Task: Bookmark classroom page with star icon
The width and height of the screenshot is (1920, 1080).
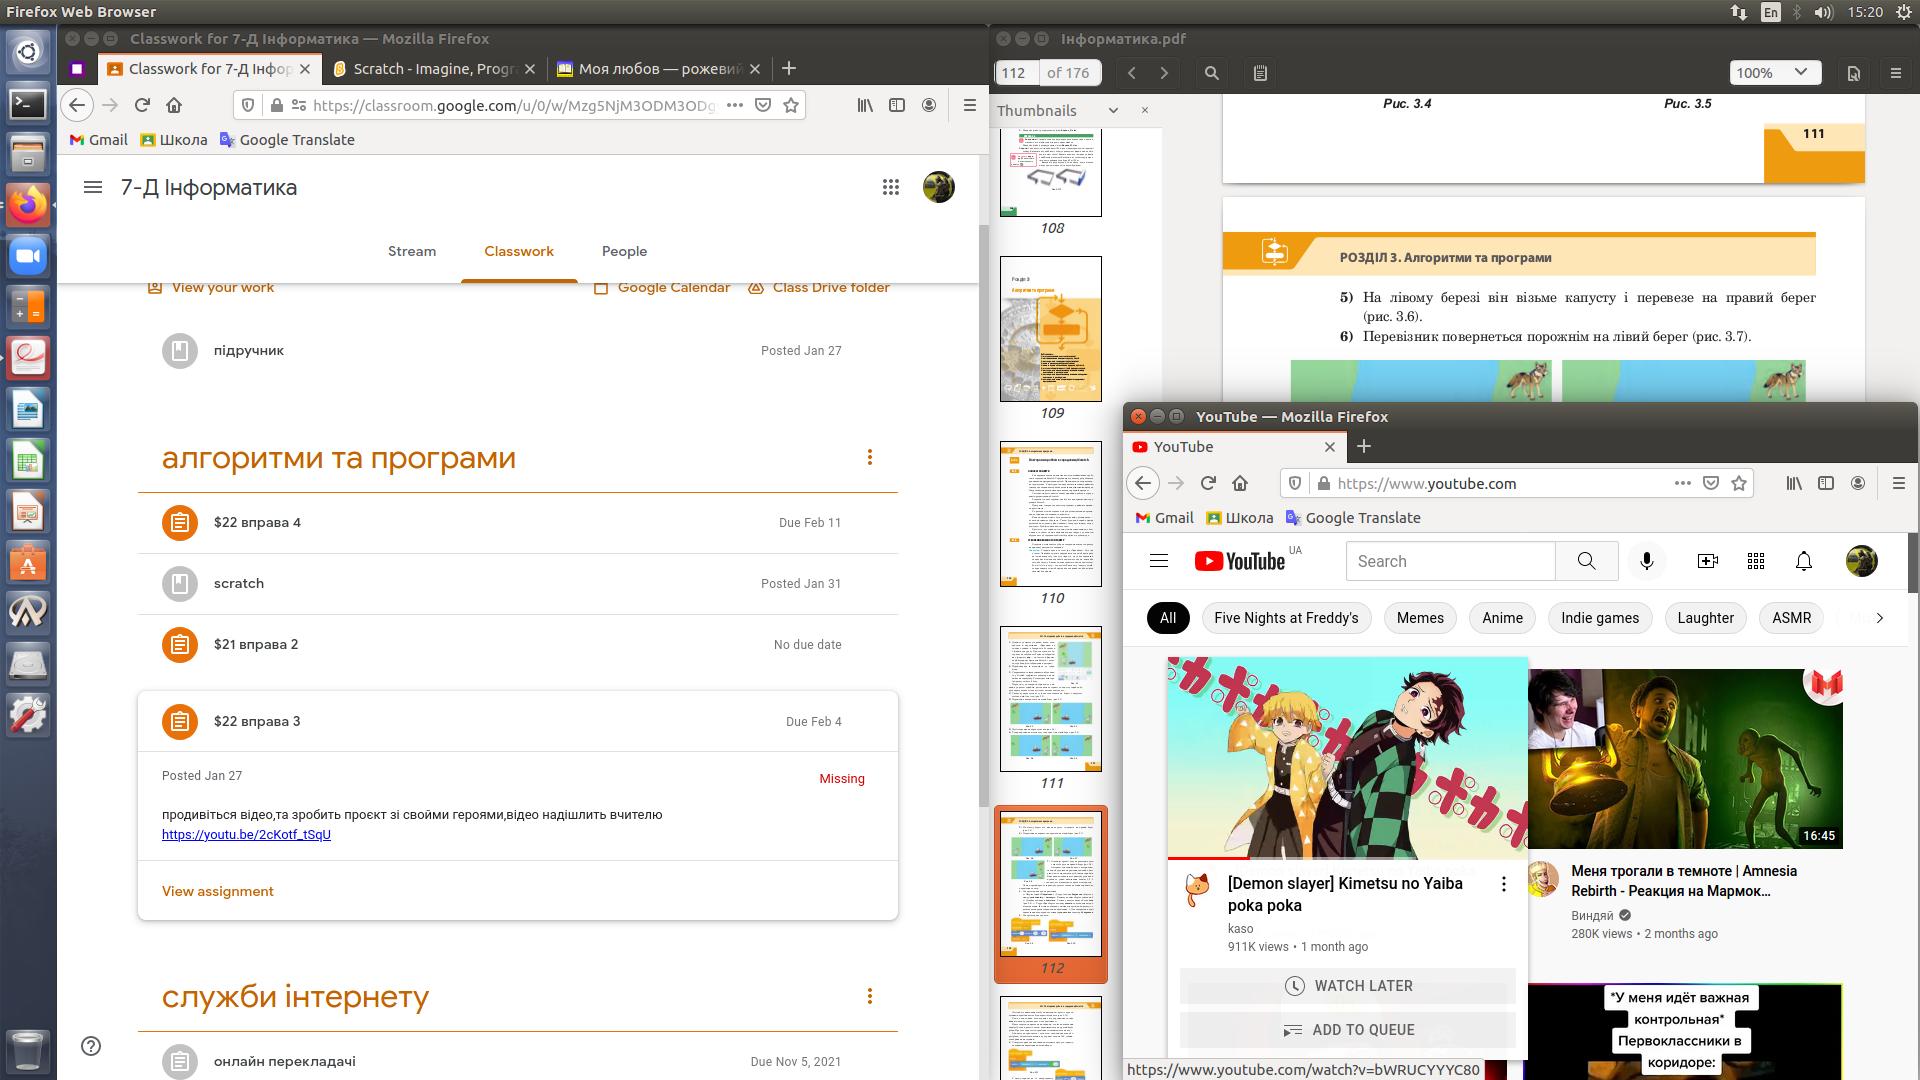Action: (791, 105)
